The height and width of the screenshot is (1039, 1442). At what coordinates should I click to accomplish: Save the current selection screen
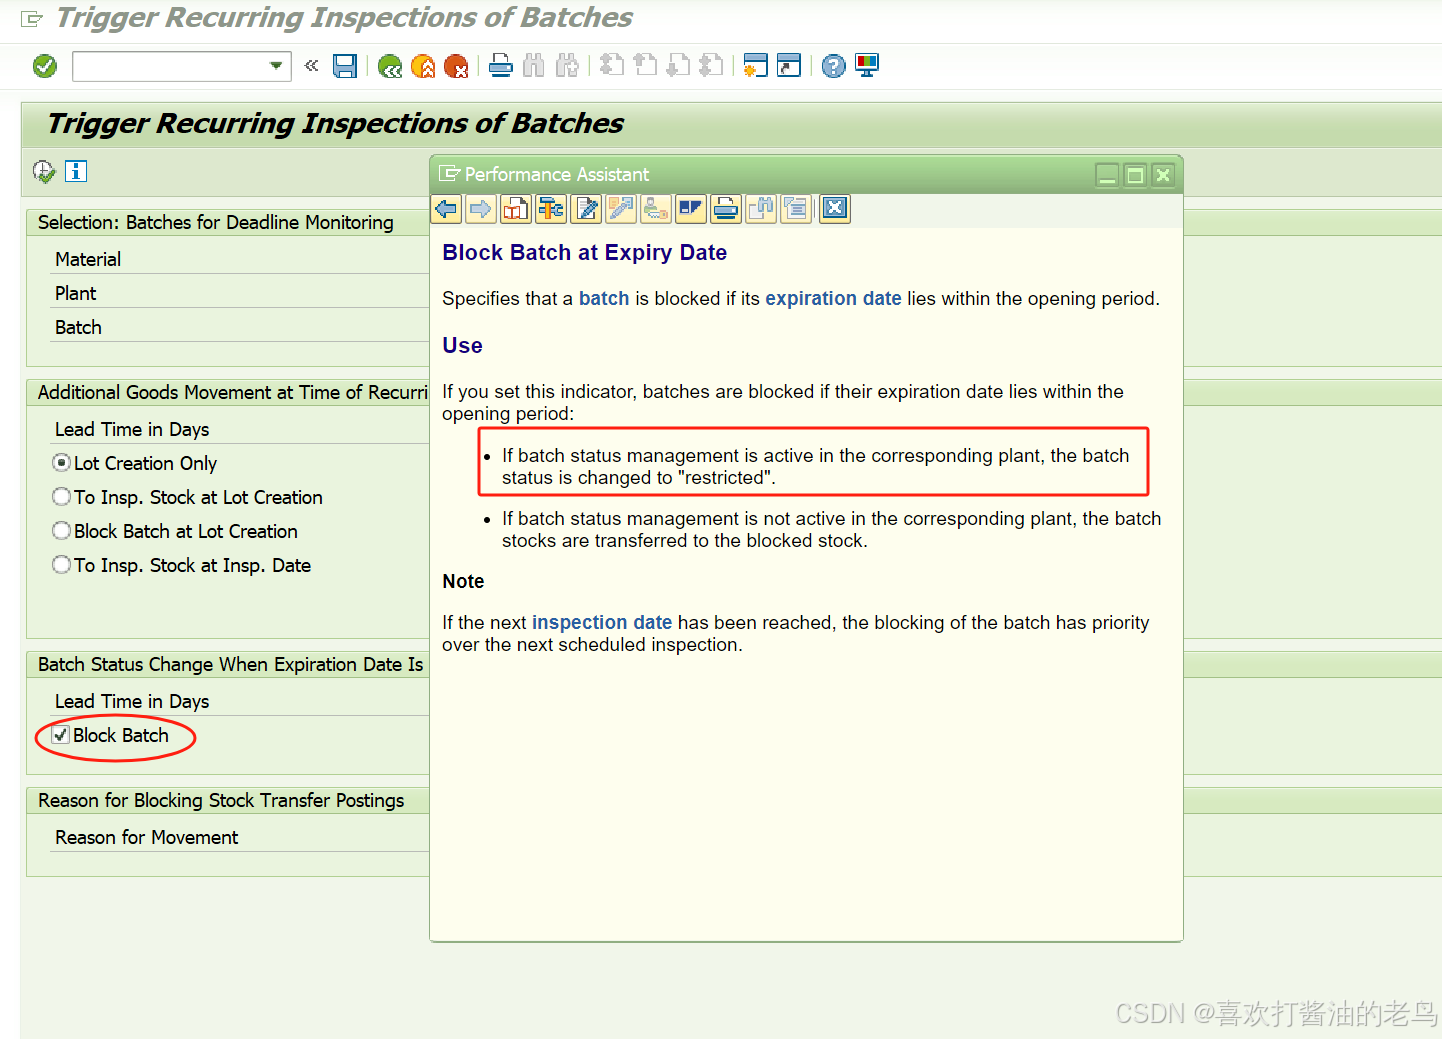[x=345, y=65]
